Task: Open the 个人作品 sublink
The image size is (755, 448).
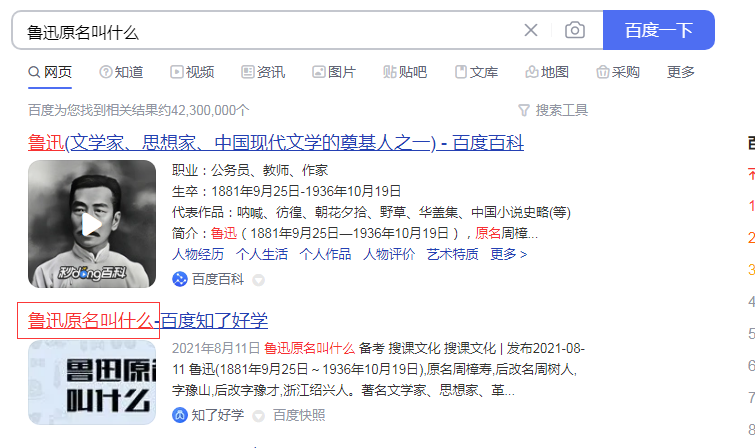Action: (325, 254)
